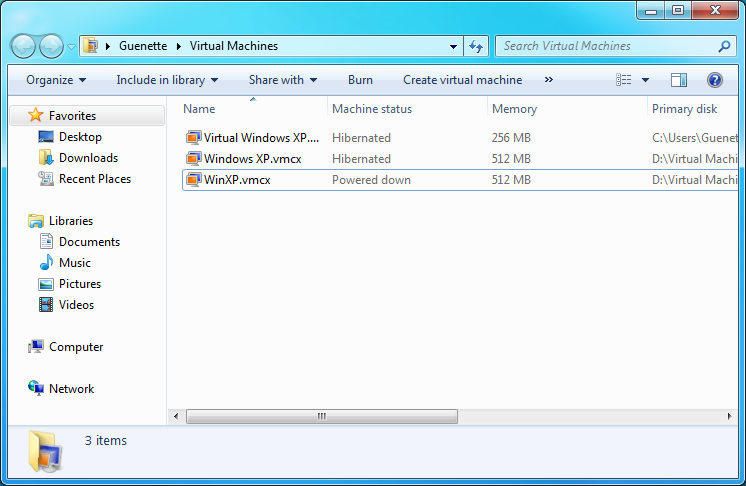Select the Windows XP.vmcx file name

coord(253,158)
